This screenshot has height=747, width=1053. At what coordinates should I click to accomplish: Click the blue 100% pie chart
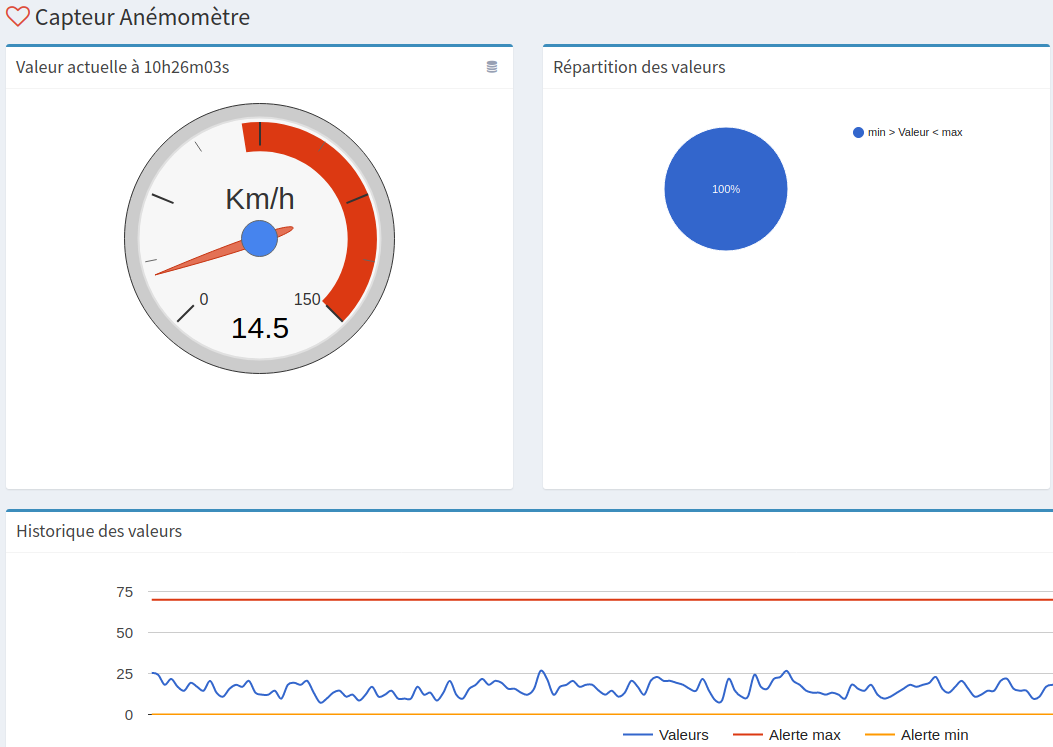pyautogui.click(x=726, y=189)
